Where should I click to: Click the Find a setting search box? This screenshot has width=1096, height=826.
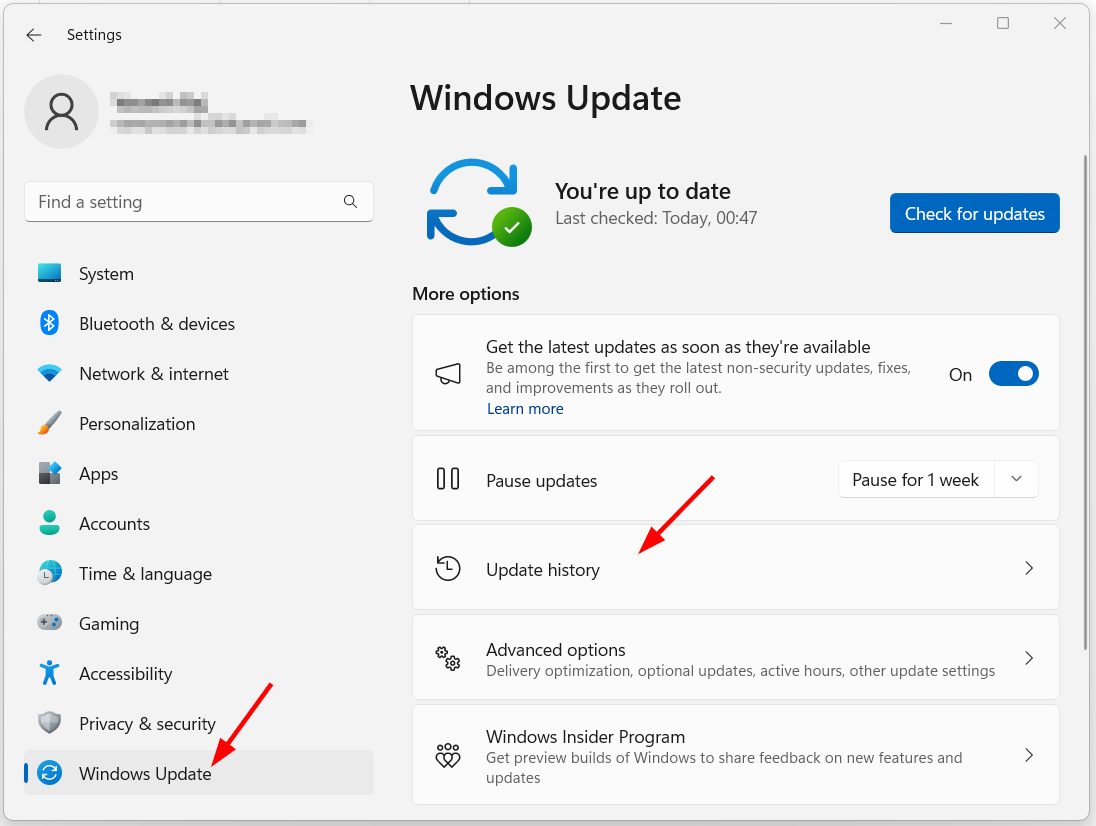pyautogui.click(x=199, y=202)
